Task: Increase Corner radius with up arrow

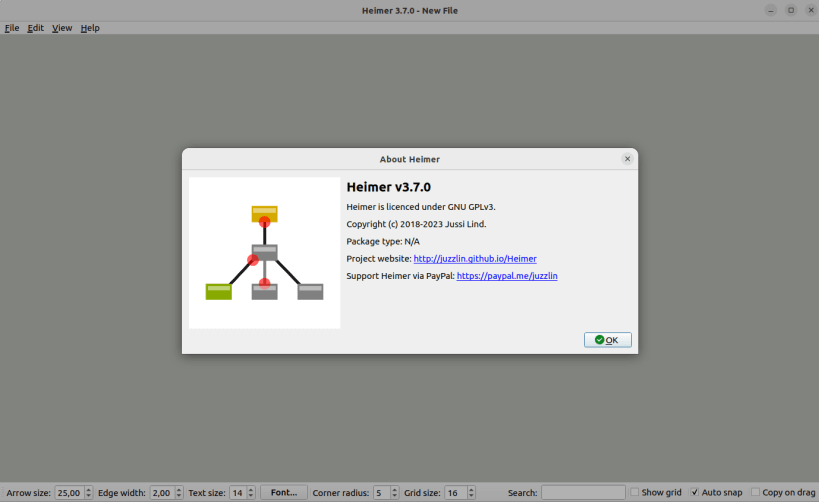Action: (395, 489)
